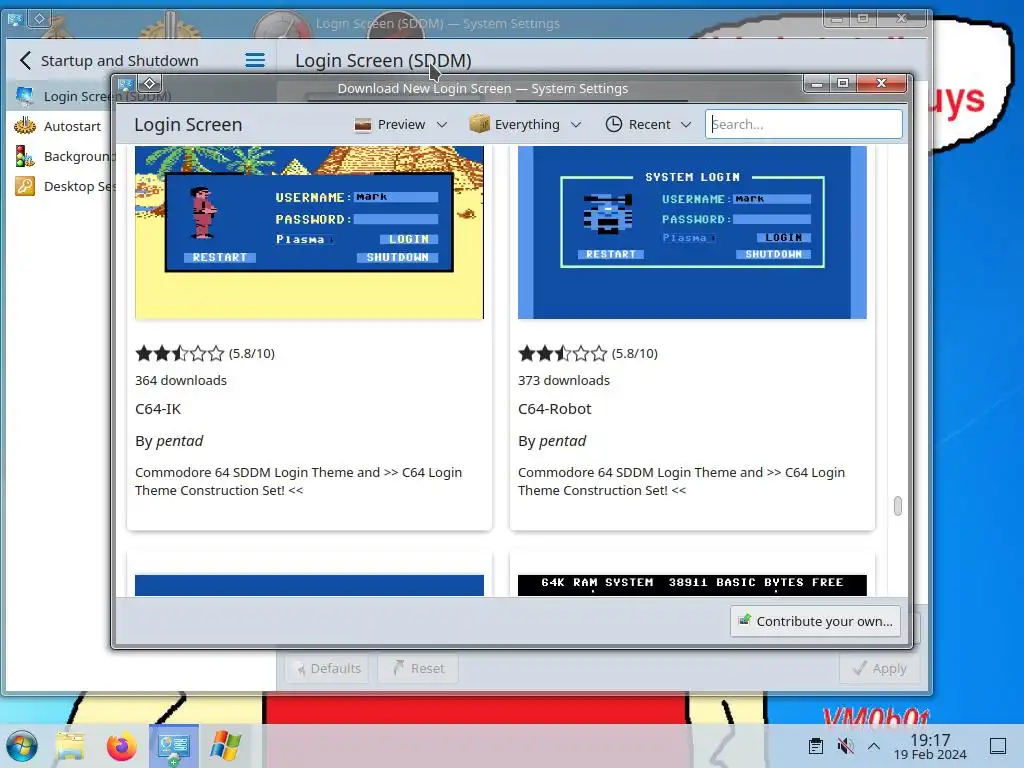The height and width of the screenshot is (768, 1024).
Task: Open the Start menu orb on taskbar
Action: click(x=22, y=746)
